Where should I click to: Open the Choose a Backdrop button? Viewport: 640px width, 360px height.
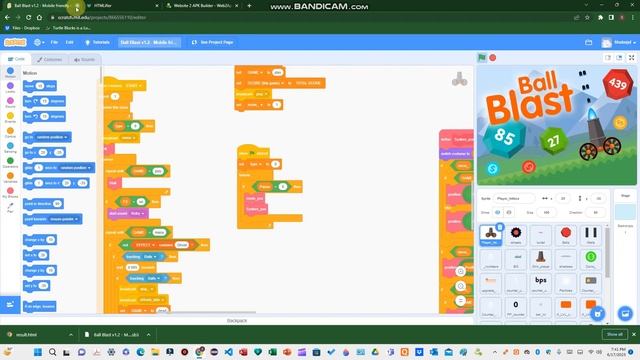click(625, 313)
